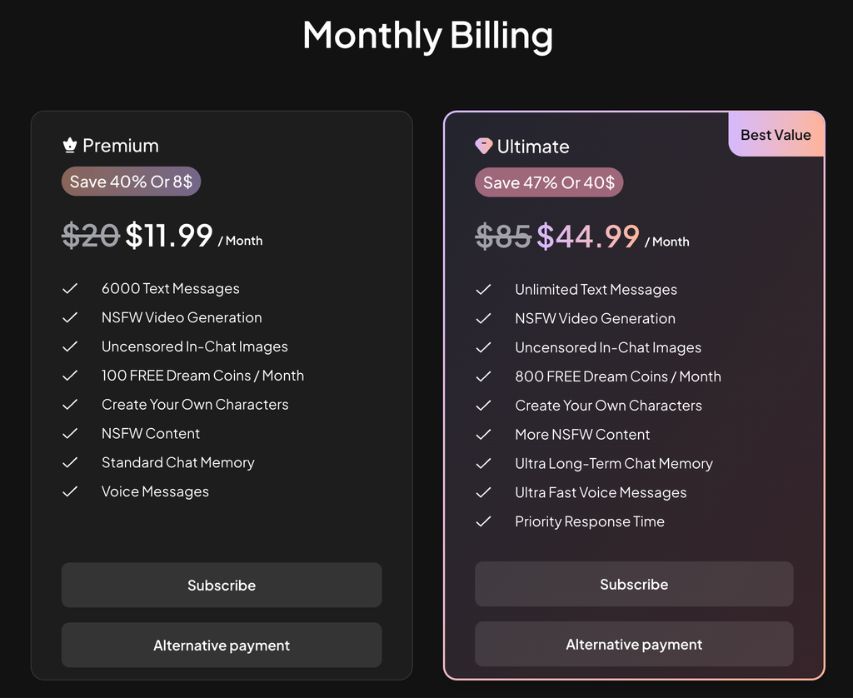Click the checkmark beside NSFW Video Generation under Premium
The height and width of the screenshot is (698, 853).
70,317
